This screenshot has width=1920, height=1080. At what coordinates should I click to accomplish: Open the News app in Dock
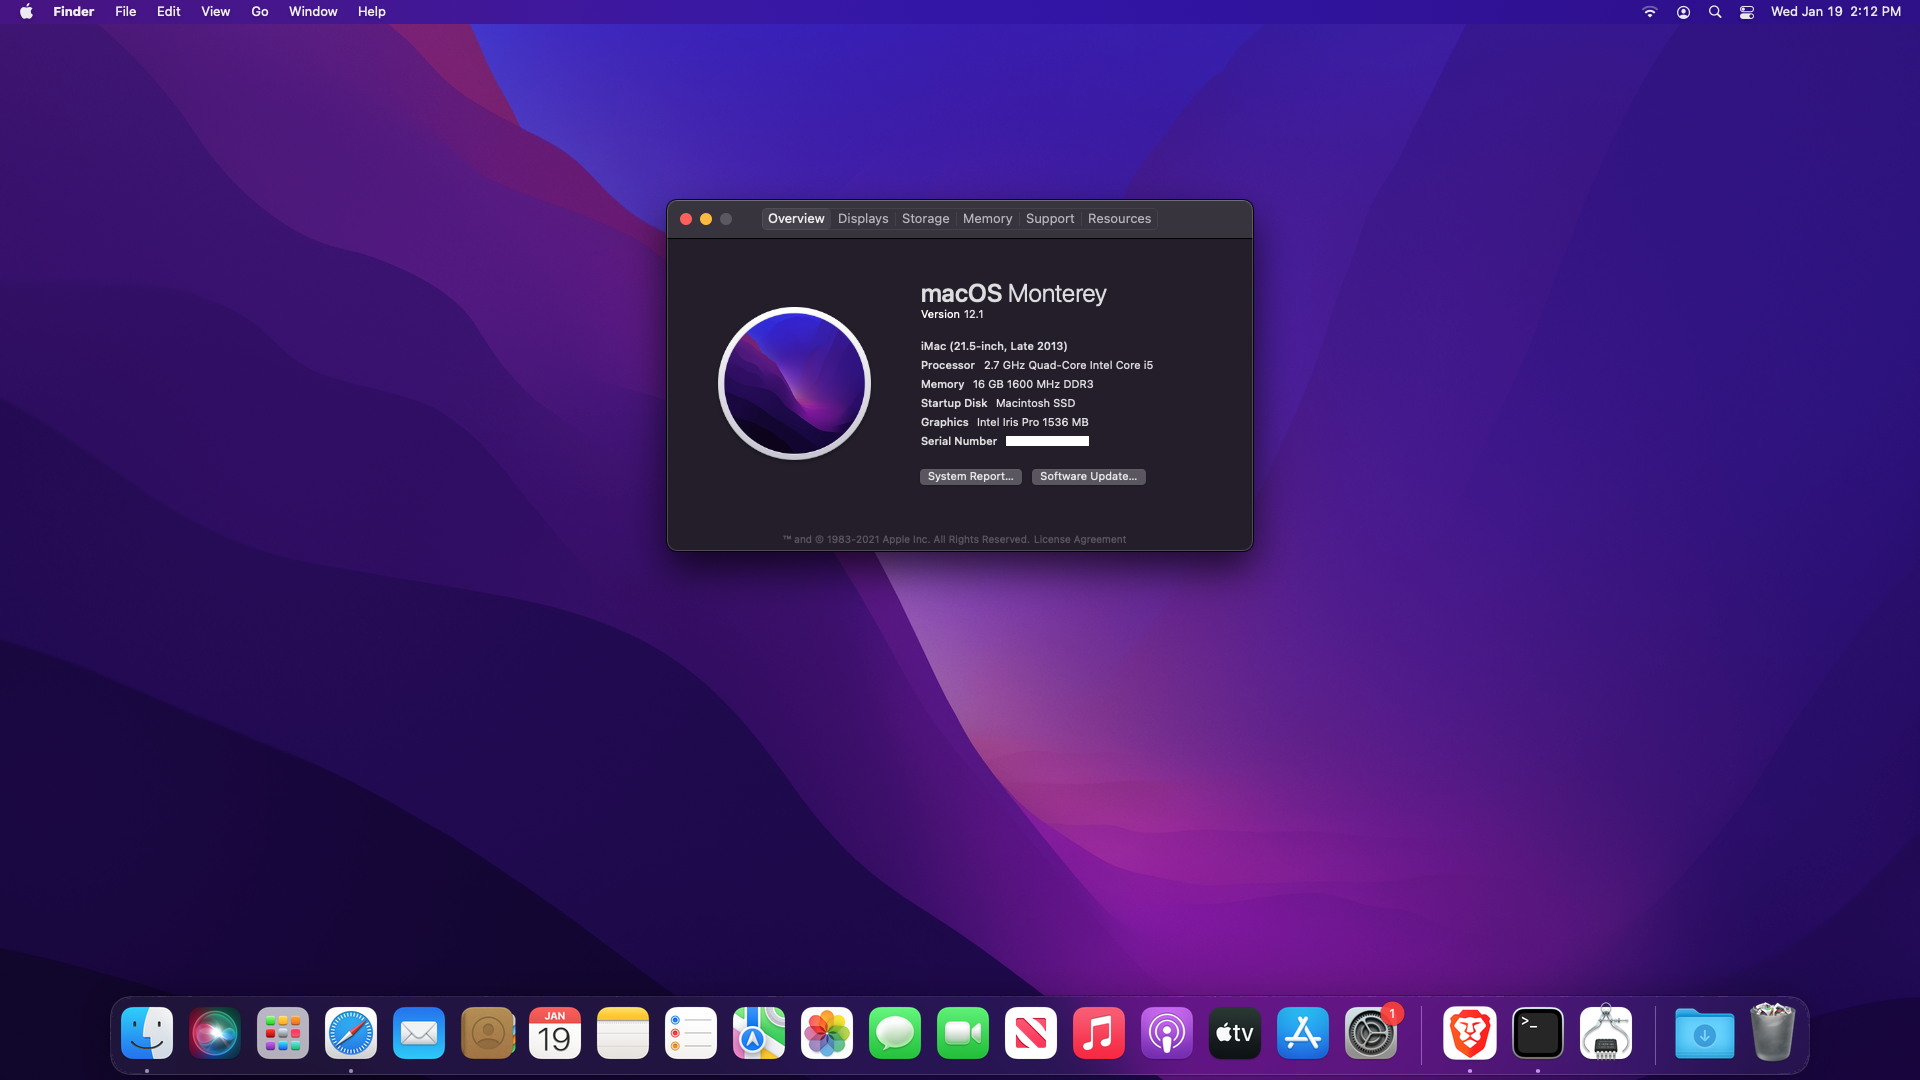tap(1031, 1033)
